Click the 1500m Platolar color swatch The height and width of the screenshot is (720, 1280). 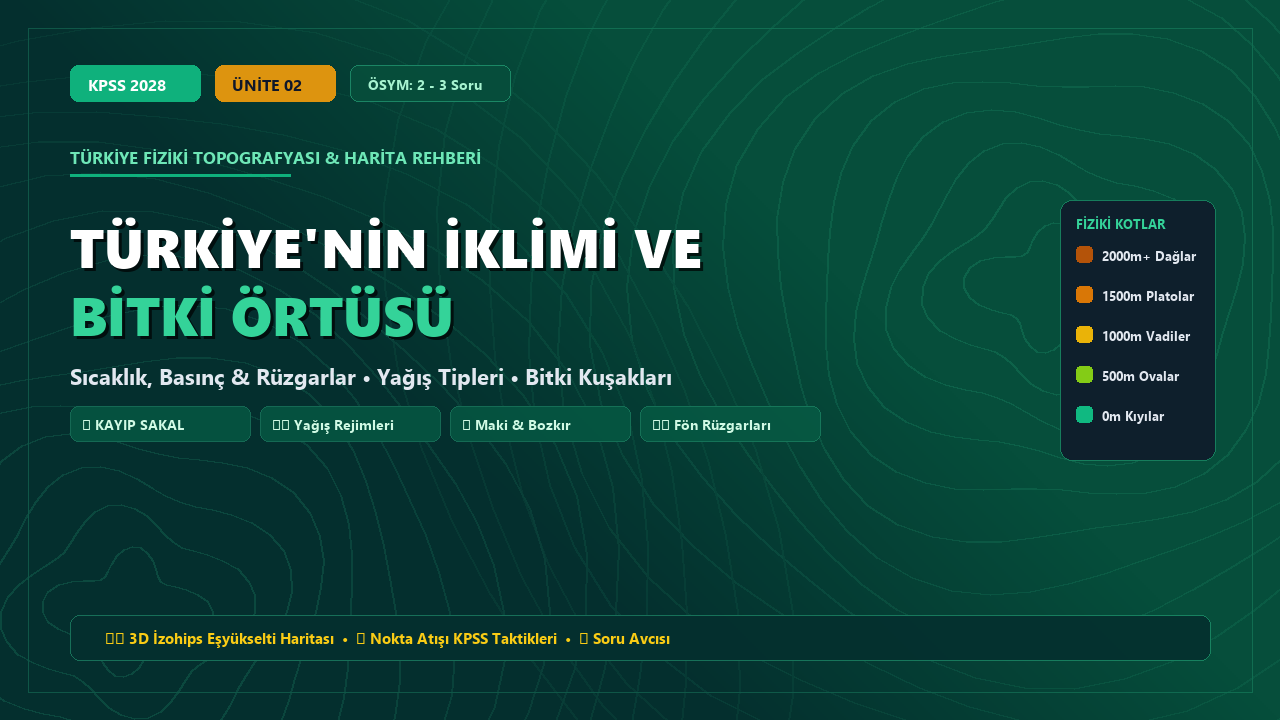tap(1084, 295)
